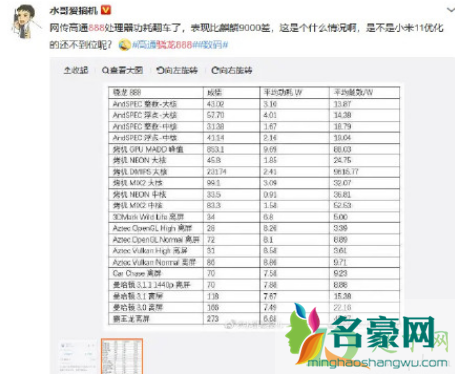Rotate the image left with 向左旋转
The height and width of the screenshot is (374, 455).
tap(177, 70)
